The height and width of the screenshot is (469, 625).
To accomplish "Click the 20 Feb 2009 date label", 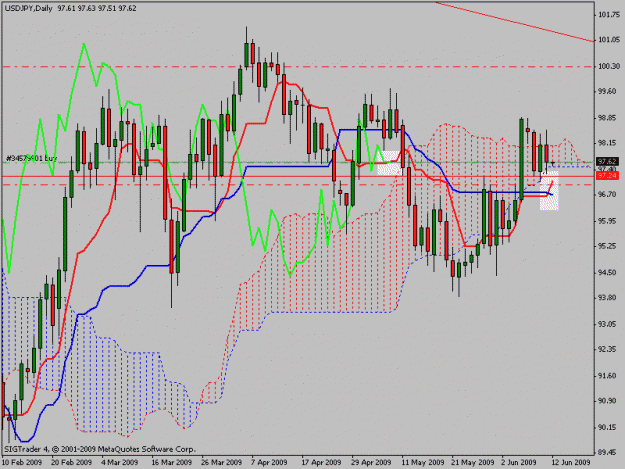I will coord(71,463).
